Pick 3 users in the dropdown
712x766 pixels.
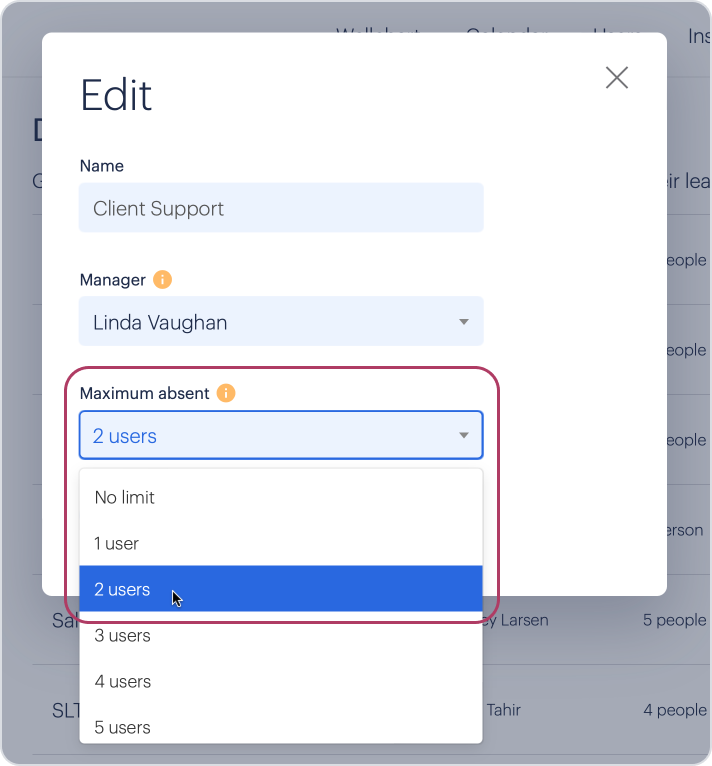pos(281,635)
